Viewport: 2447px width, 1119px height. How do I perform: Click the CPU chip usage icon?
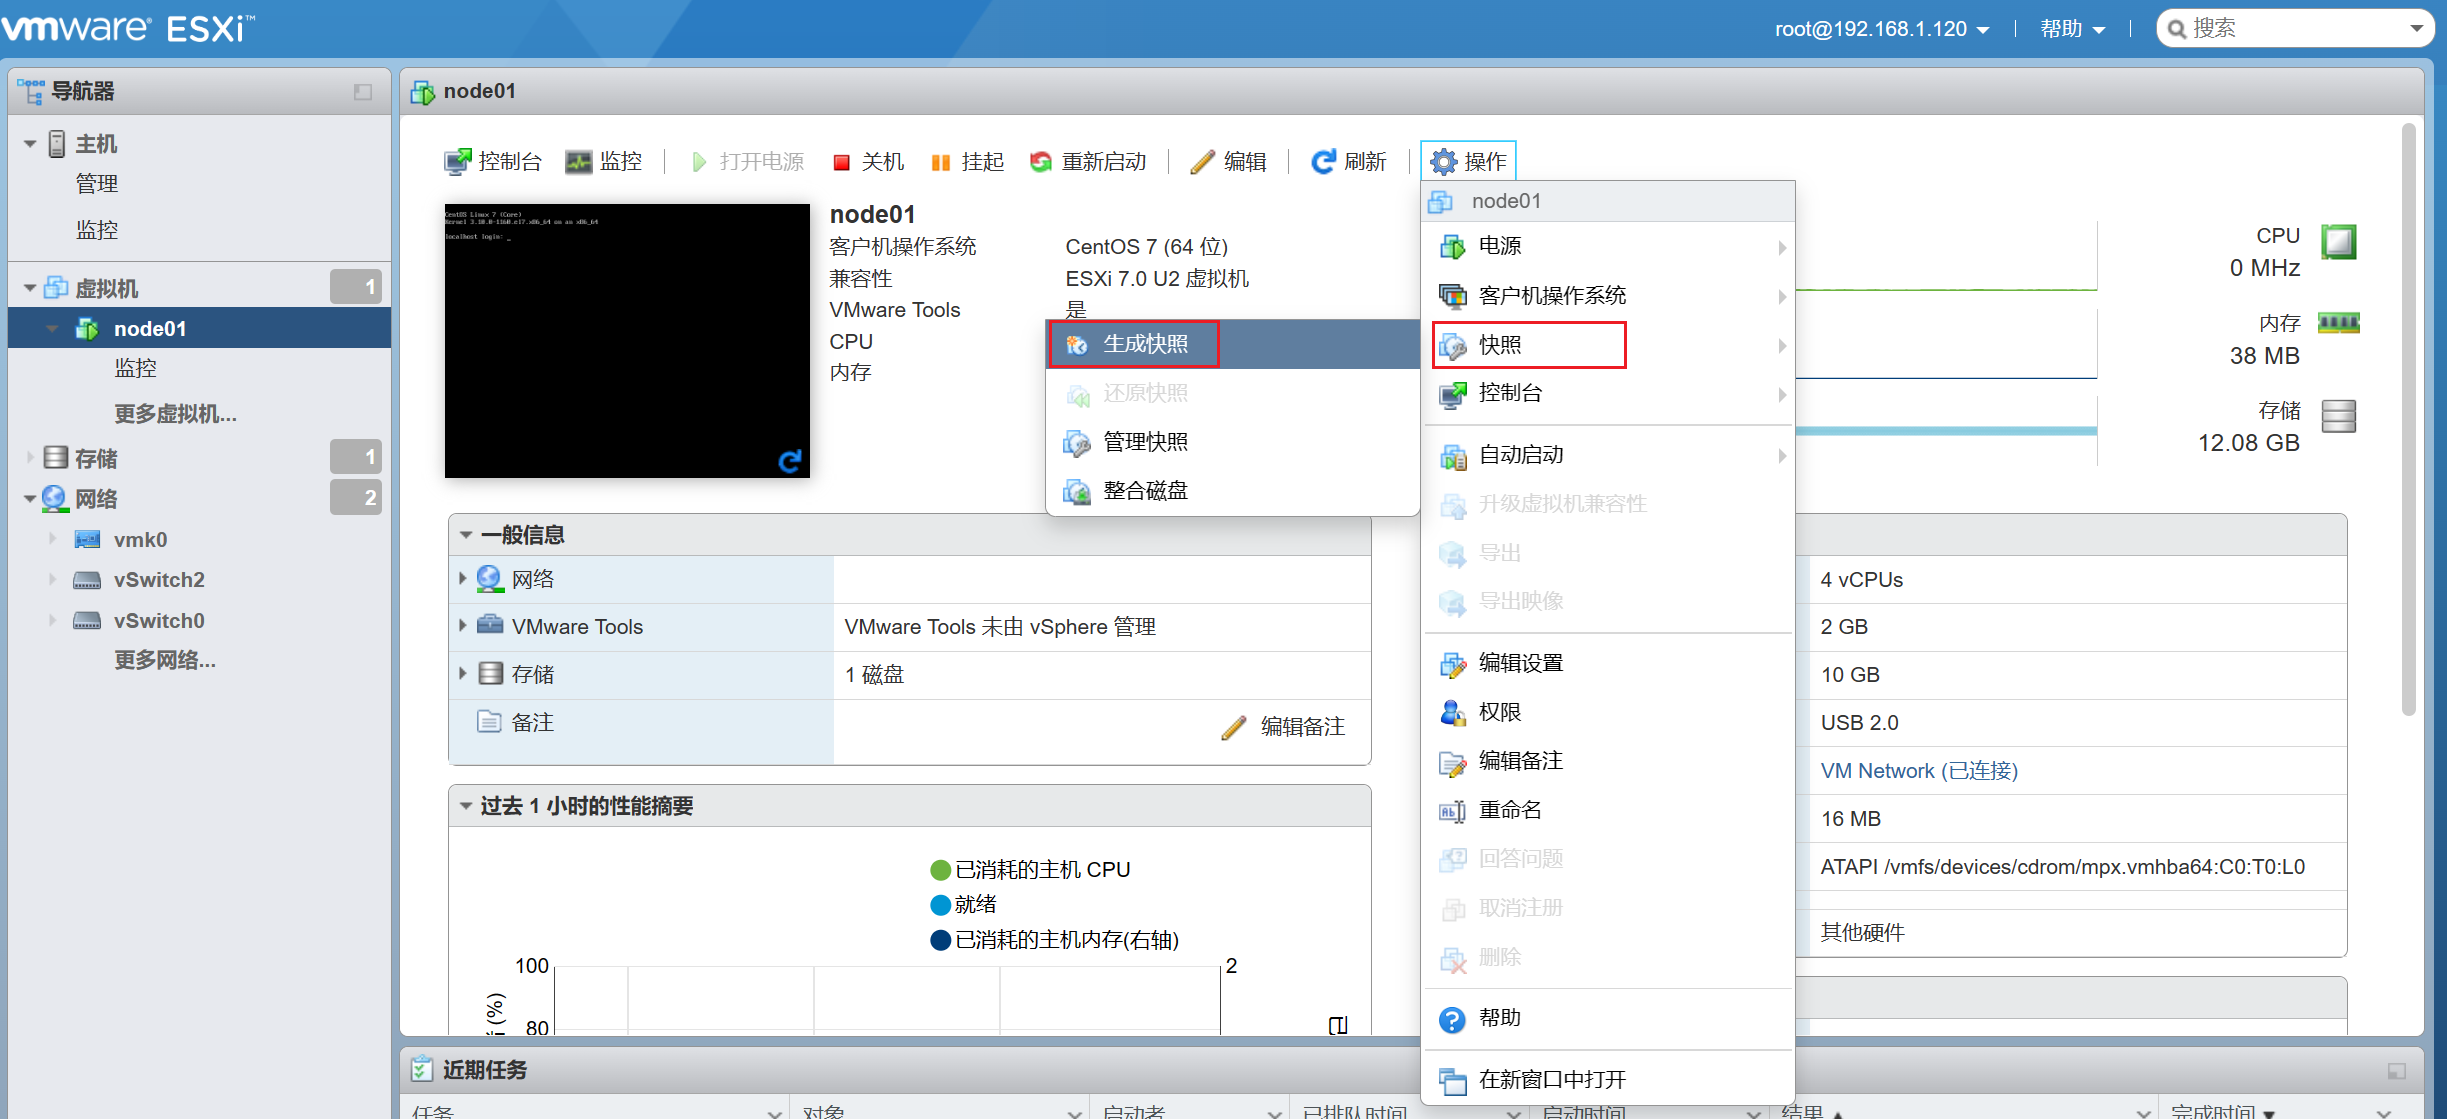(x=2339, y=243)
